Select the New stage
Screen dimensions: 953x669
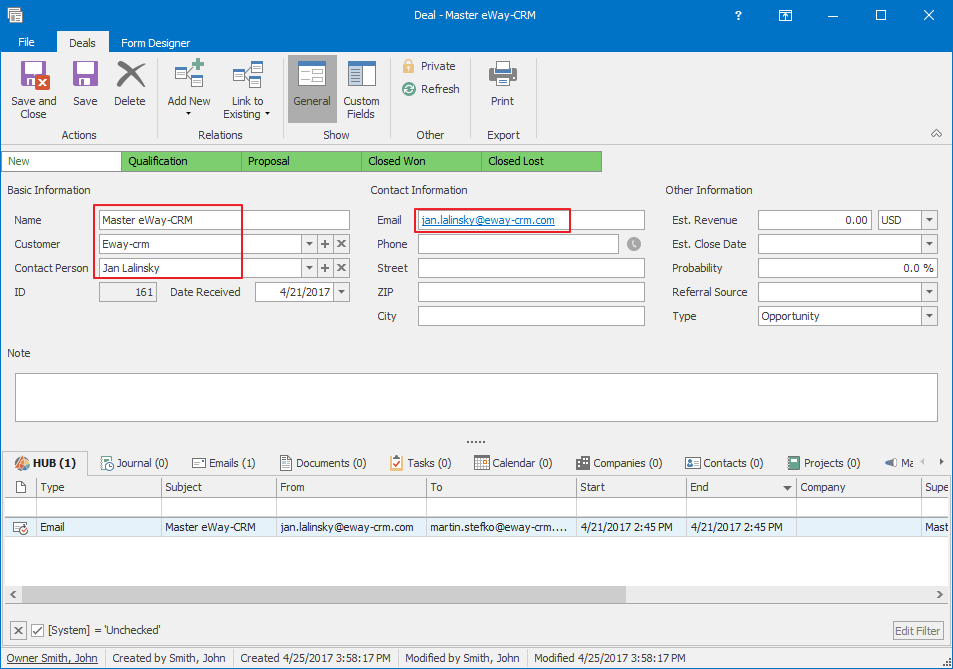click(61, 161)
